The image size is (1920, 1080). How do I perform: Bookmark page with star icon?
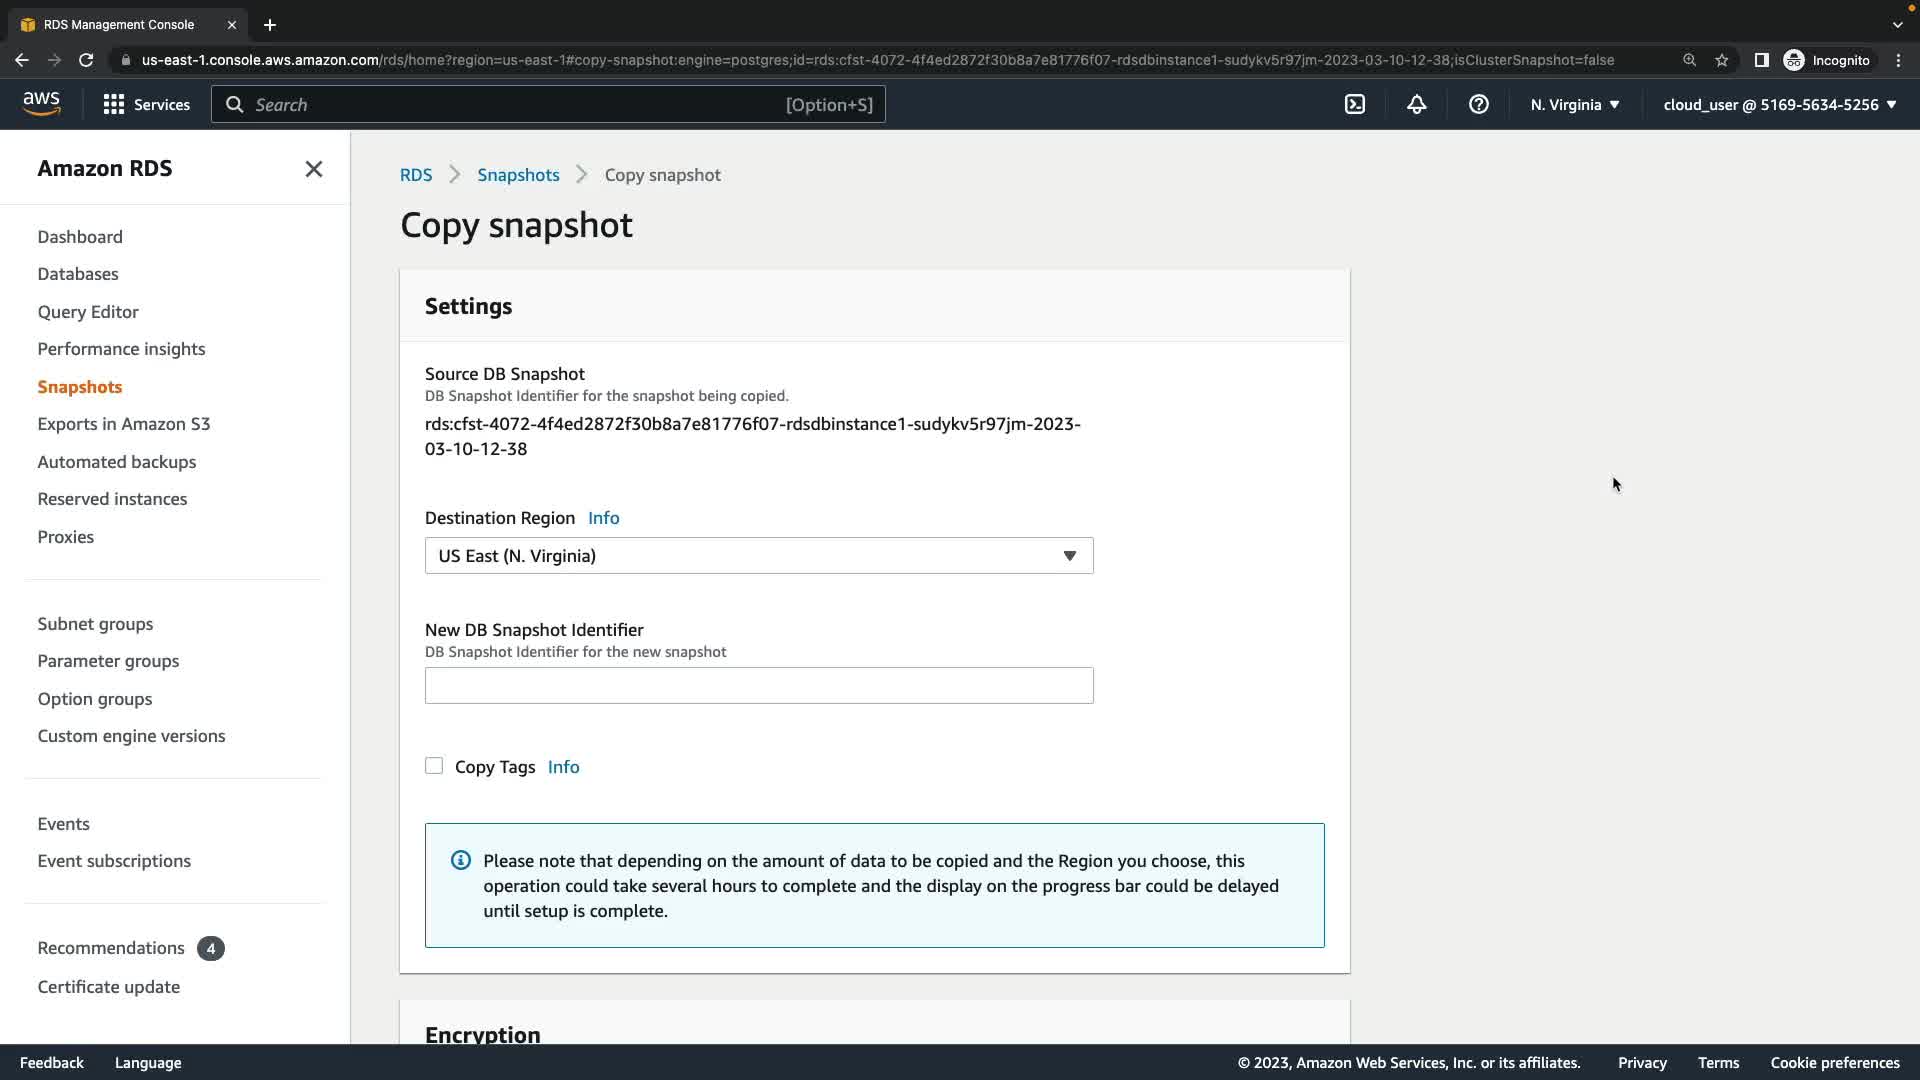[x=1722, y=60]
